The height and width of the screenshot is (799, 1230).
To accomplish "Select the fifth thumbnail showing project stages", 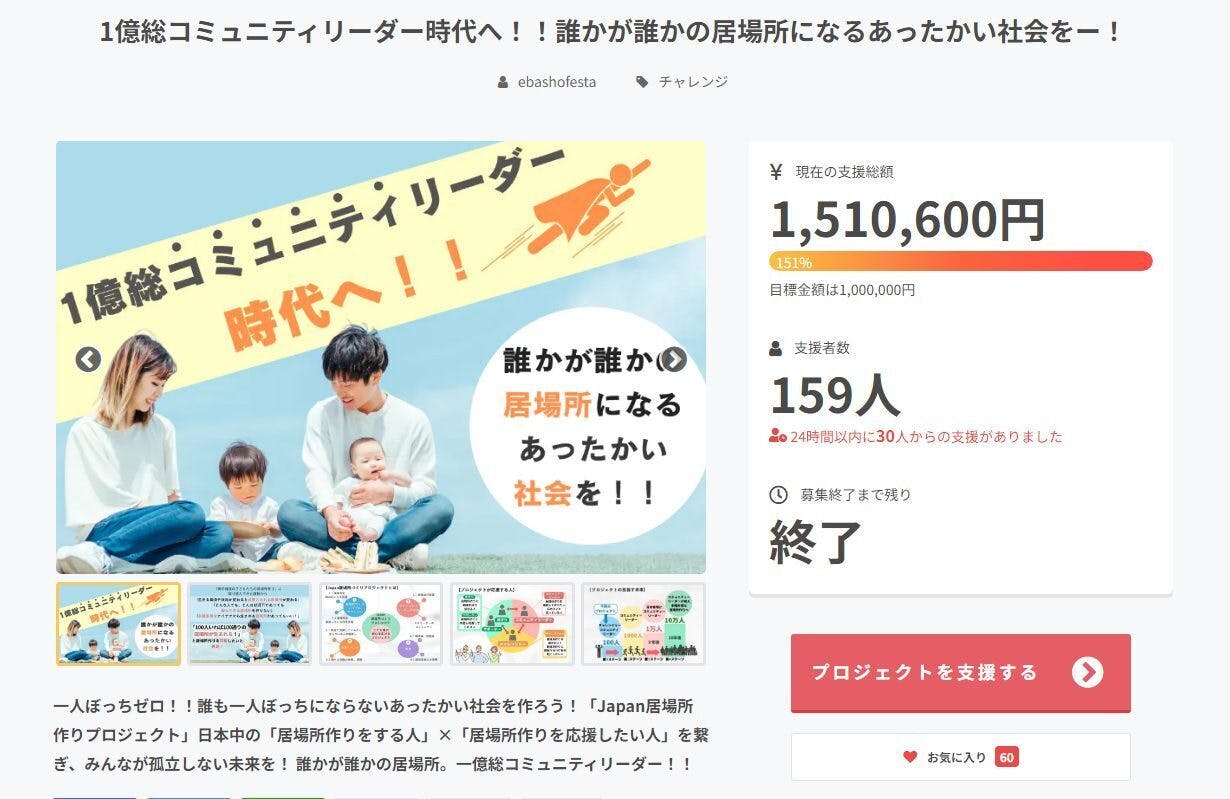I will click(643, 624).
